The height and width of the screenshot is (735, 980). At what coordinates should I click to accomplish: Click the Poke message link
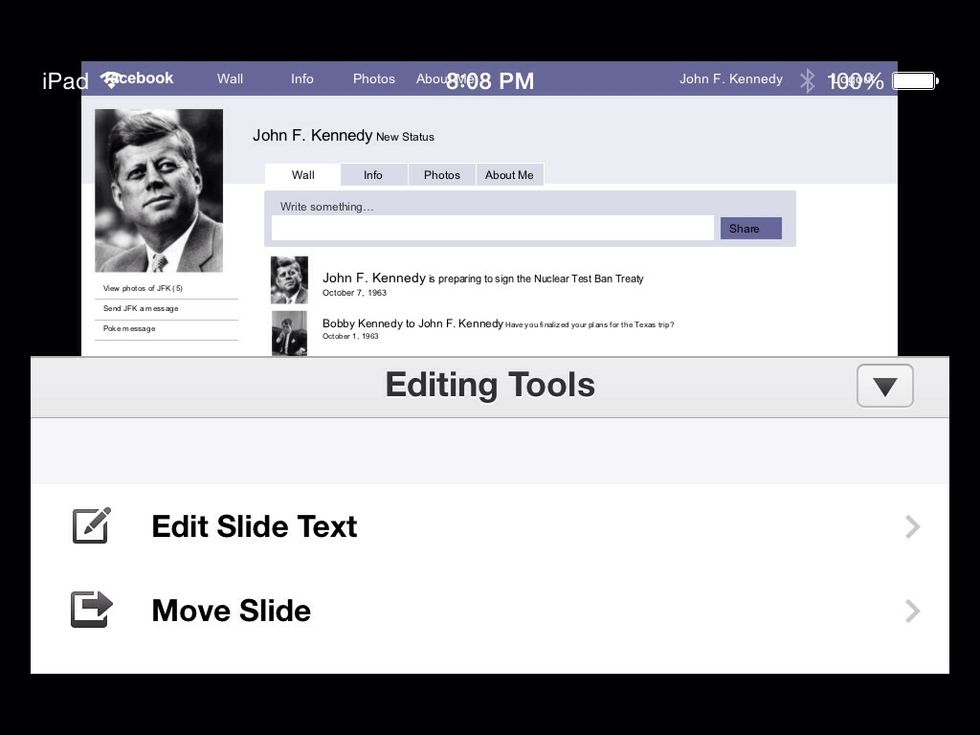(x=129, y=328)
